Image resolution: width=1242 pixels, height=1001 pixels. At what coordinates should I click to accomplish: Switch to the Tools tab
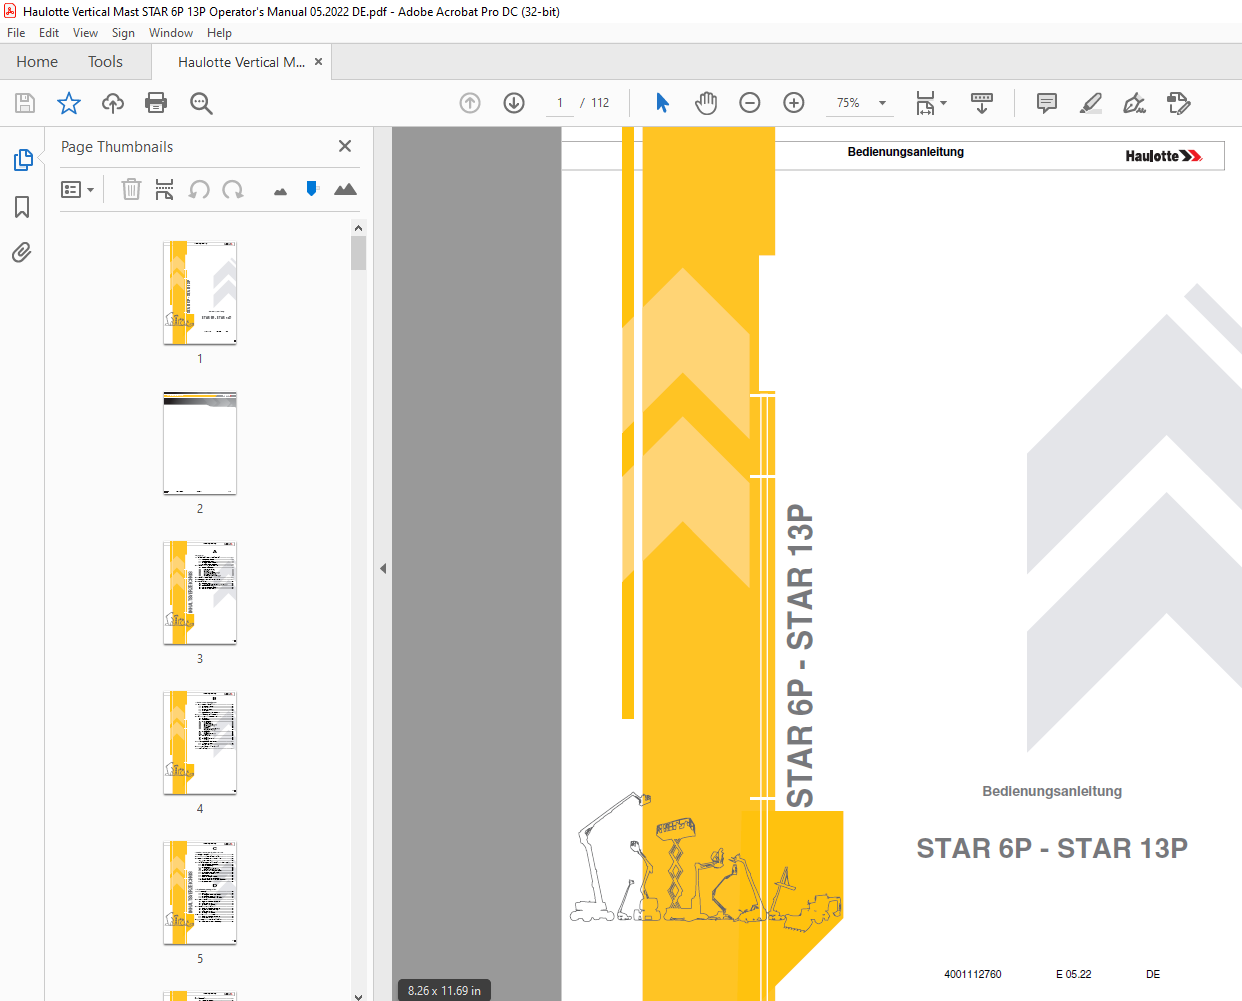[105, 62]
